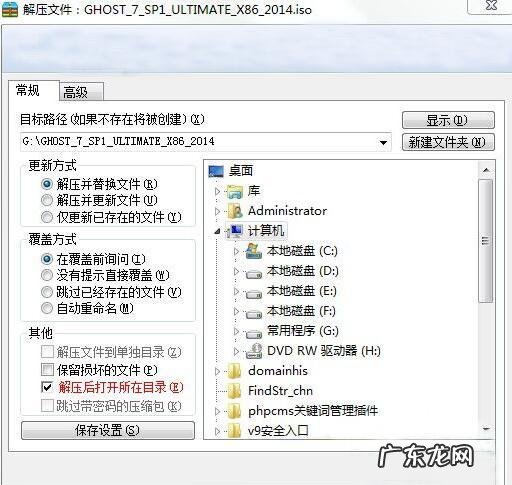Viewport: 512px width, 485px height.
Task: Choose 没有提示直接覆盖 overwrite option
Action: click(47, 275)
